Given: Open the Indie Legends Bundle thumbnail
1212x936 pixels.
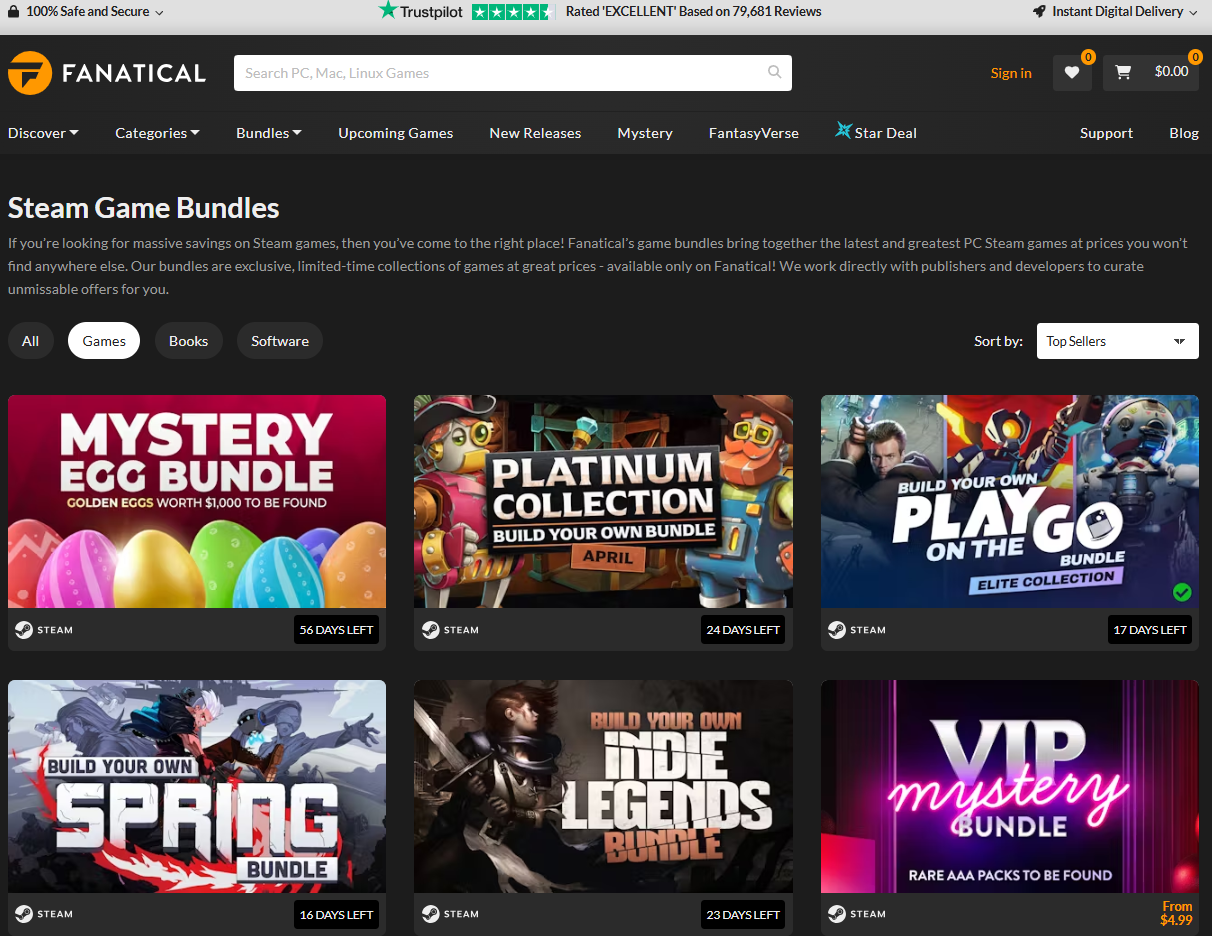Looking at the screenshot, I should point(603,786).
